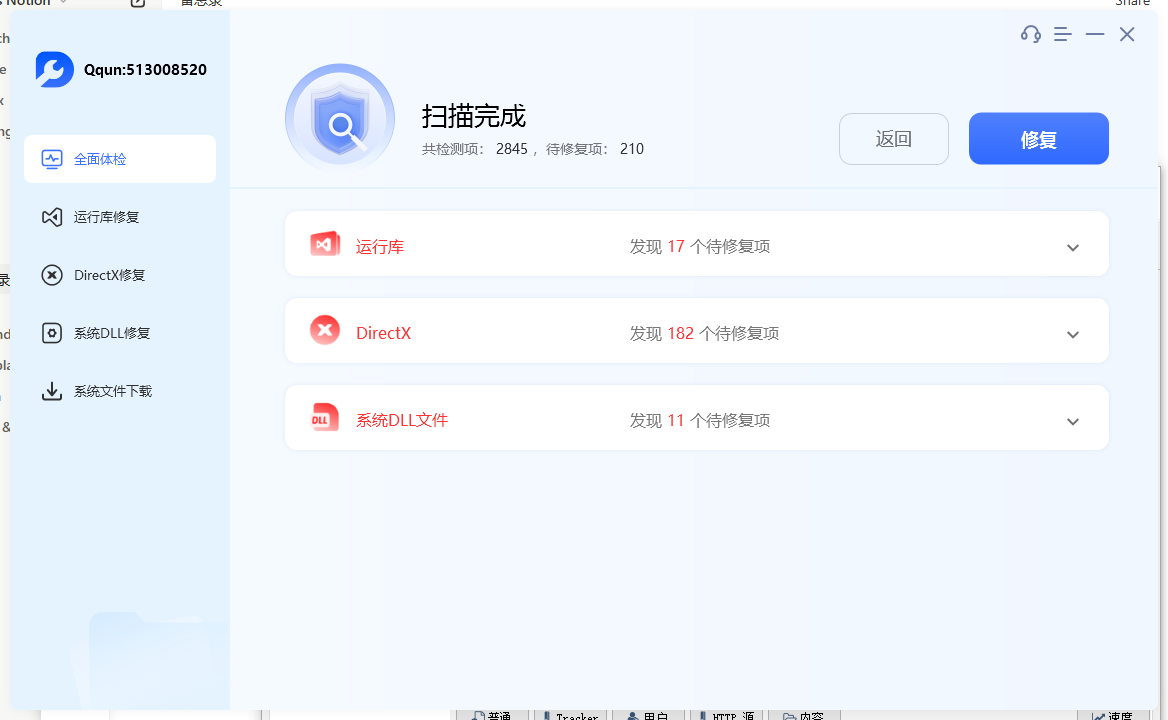This screenshot has width=1168, height=720.
Task: Click the 发现 17 个待修复项 text
Action: point(700,247)
